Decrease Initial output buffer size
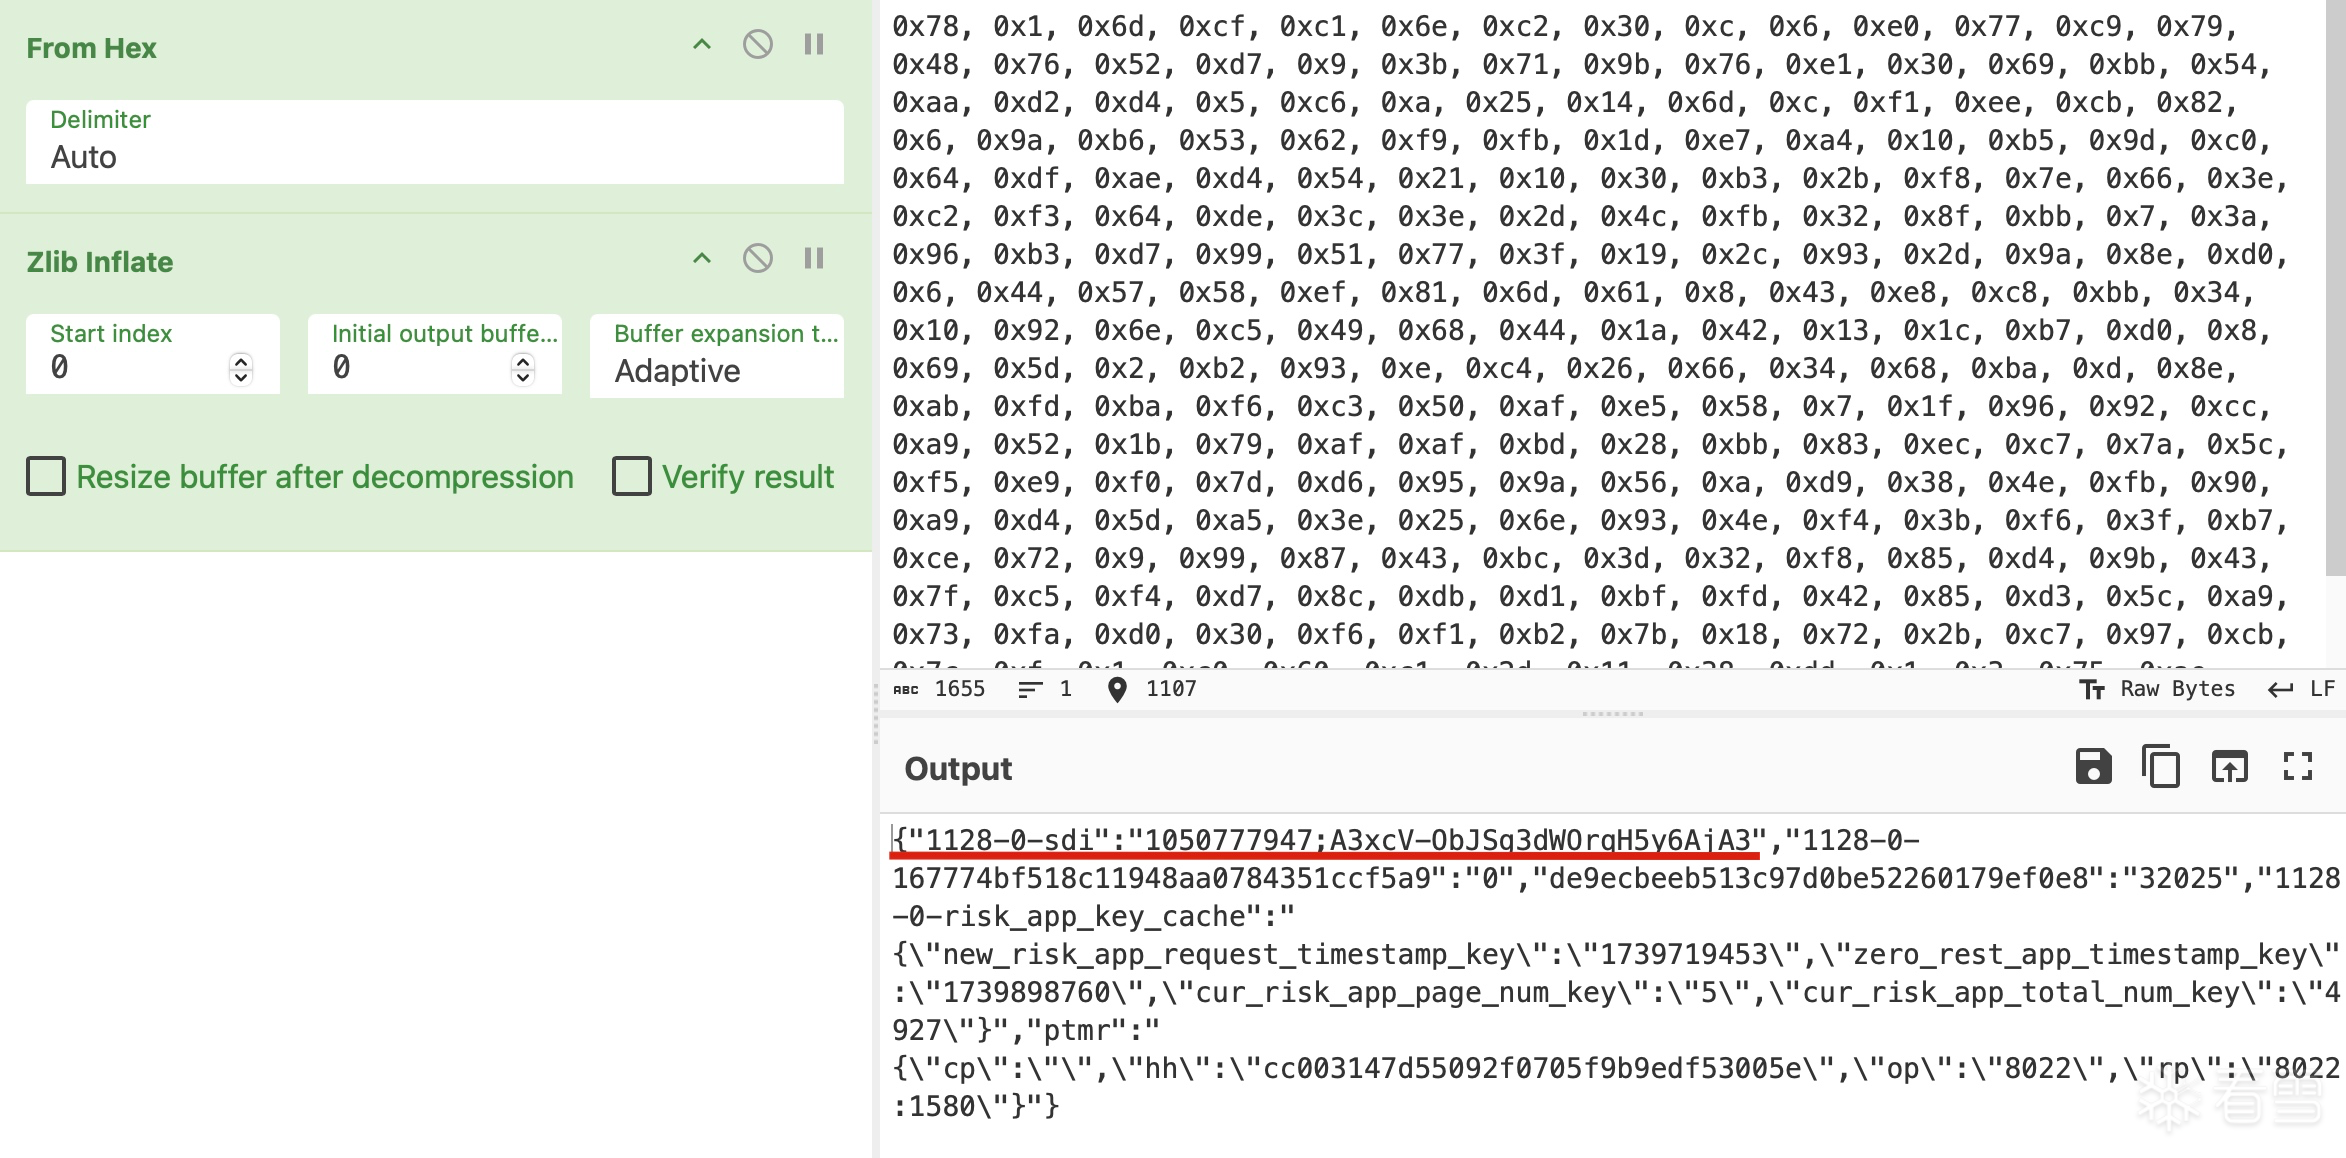 click(x=523, y=377)
